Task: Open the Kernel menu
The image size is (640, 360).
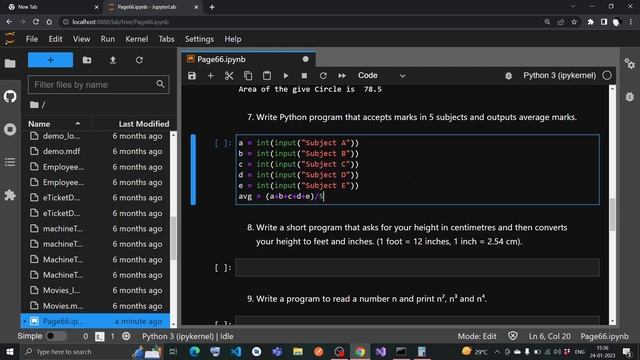Action: click(136, 39)
